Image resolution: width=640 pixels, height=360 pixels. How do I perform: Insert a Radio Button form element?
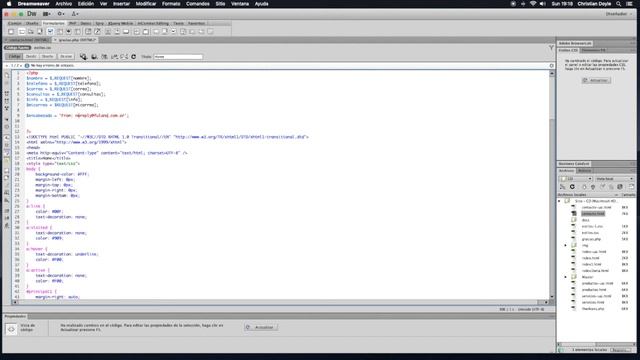69,31
